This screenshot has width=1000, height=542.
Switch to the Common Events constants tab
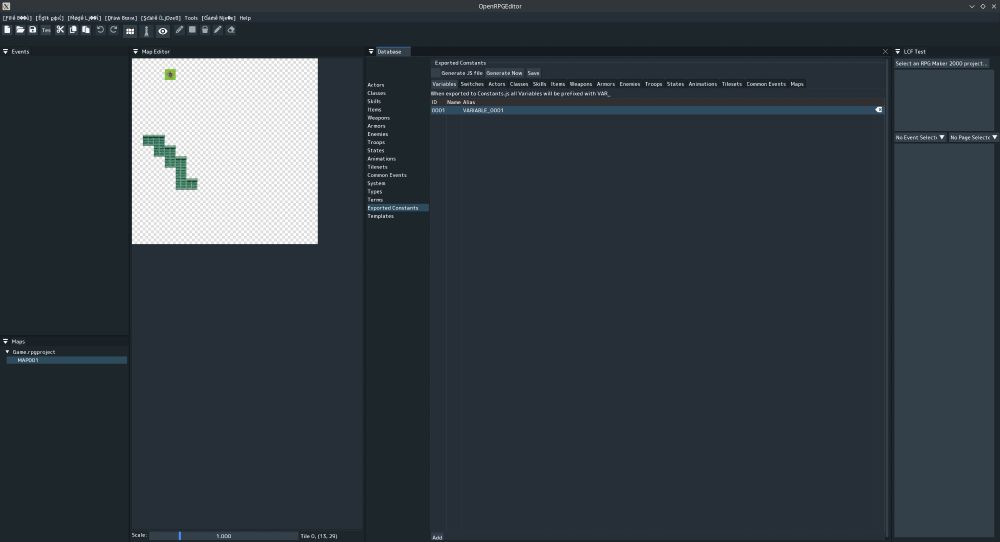[x=766, y=84]
